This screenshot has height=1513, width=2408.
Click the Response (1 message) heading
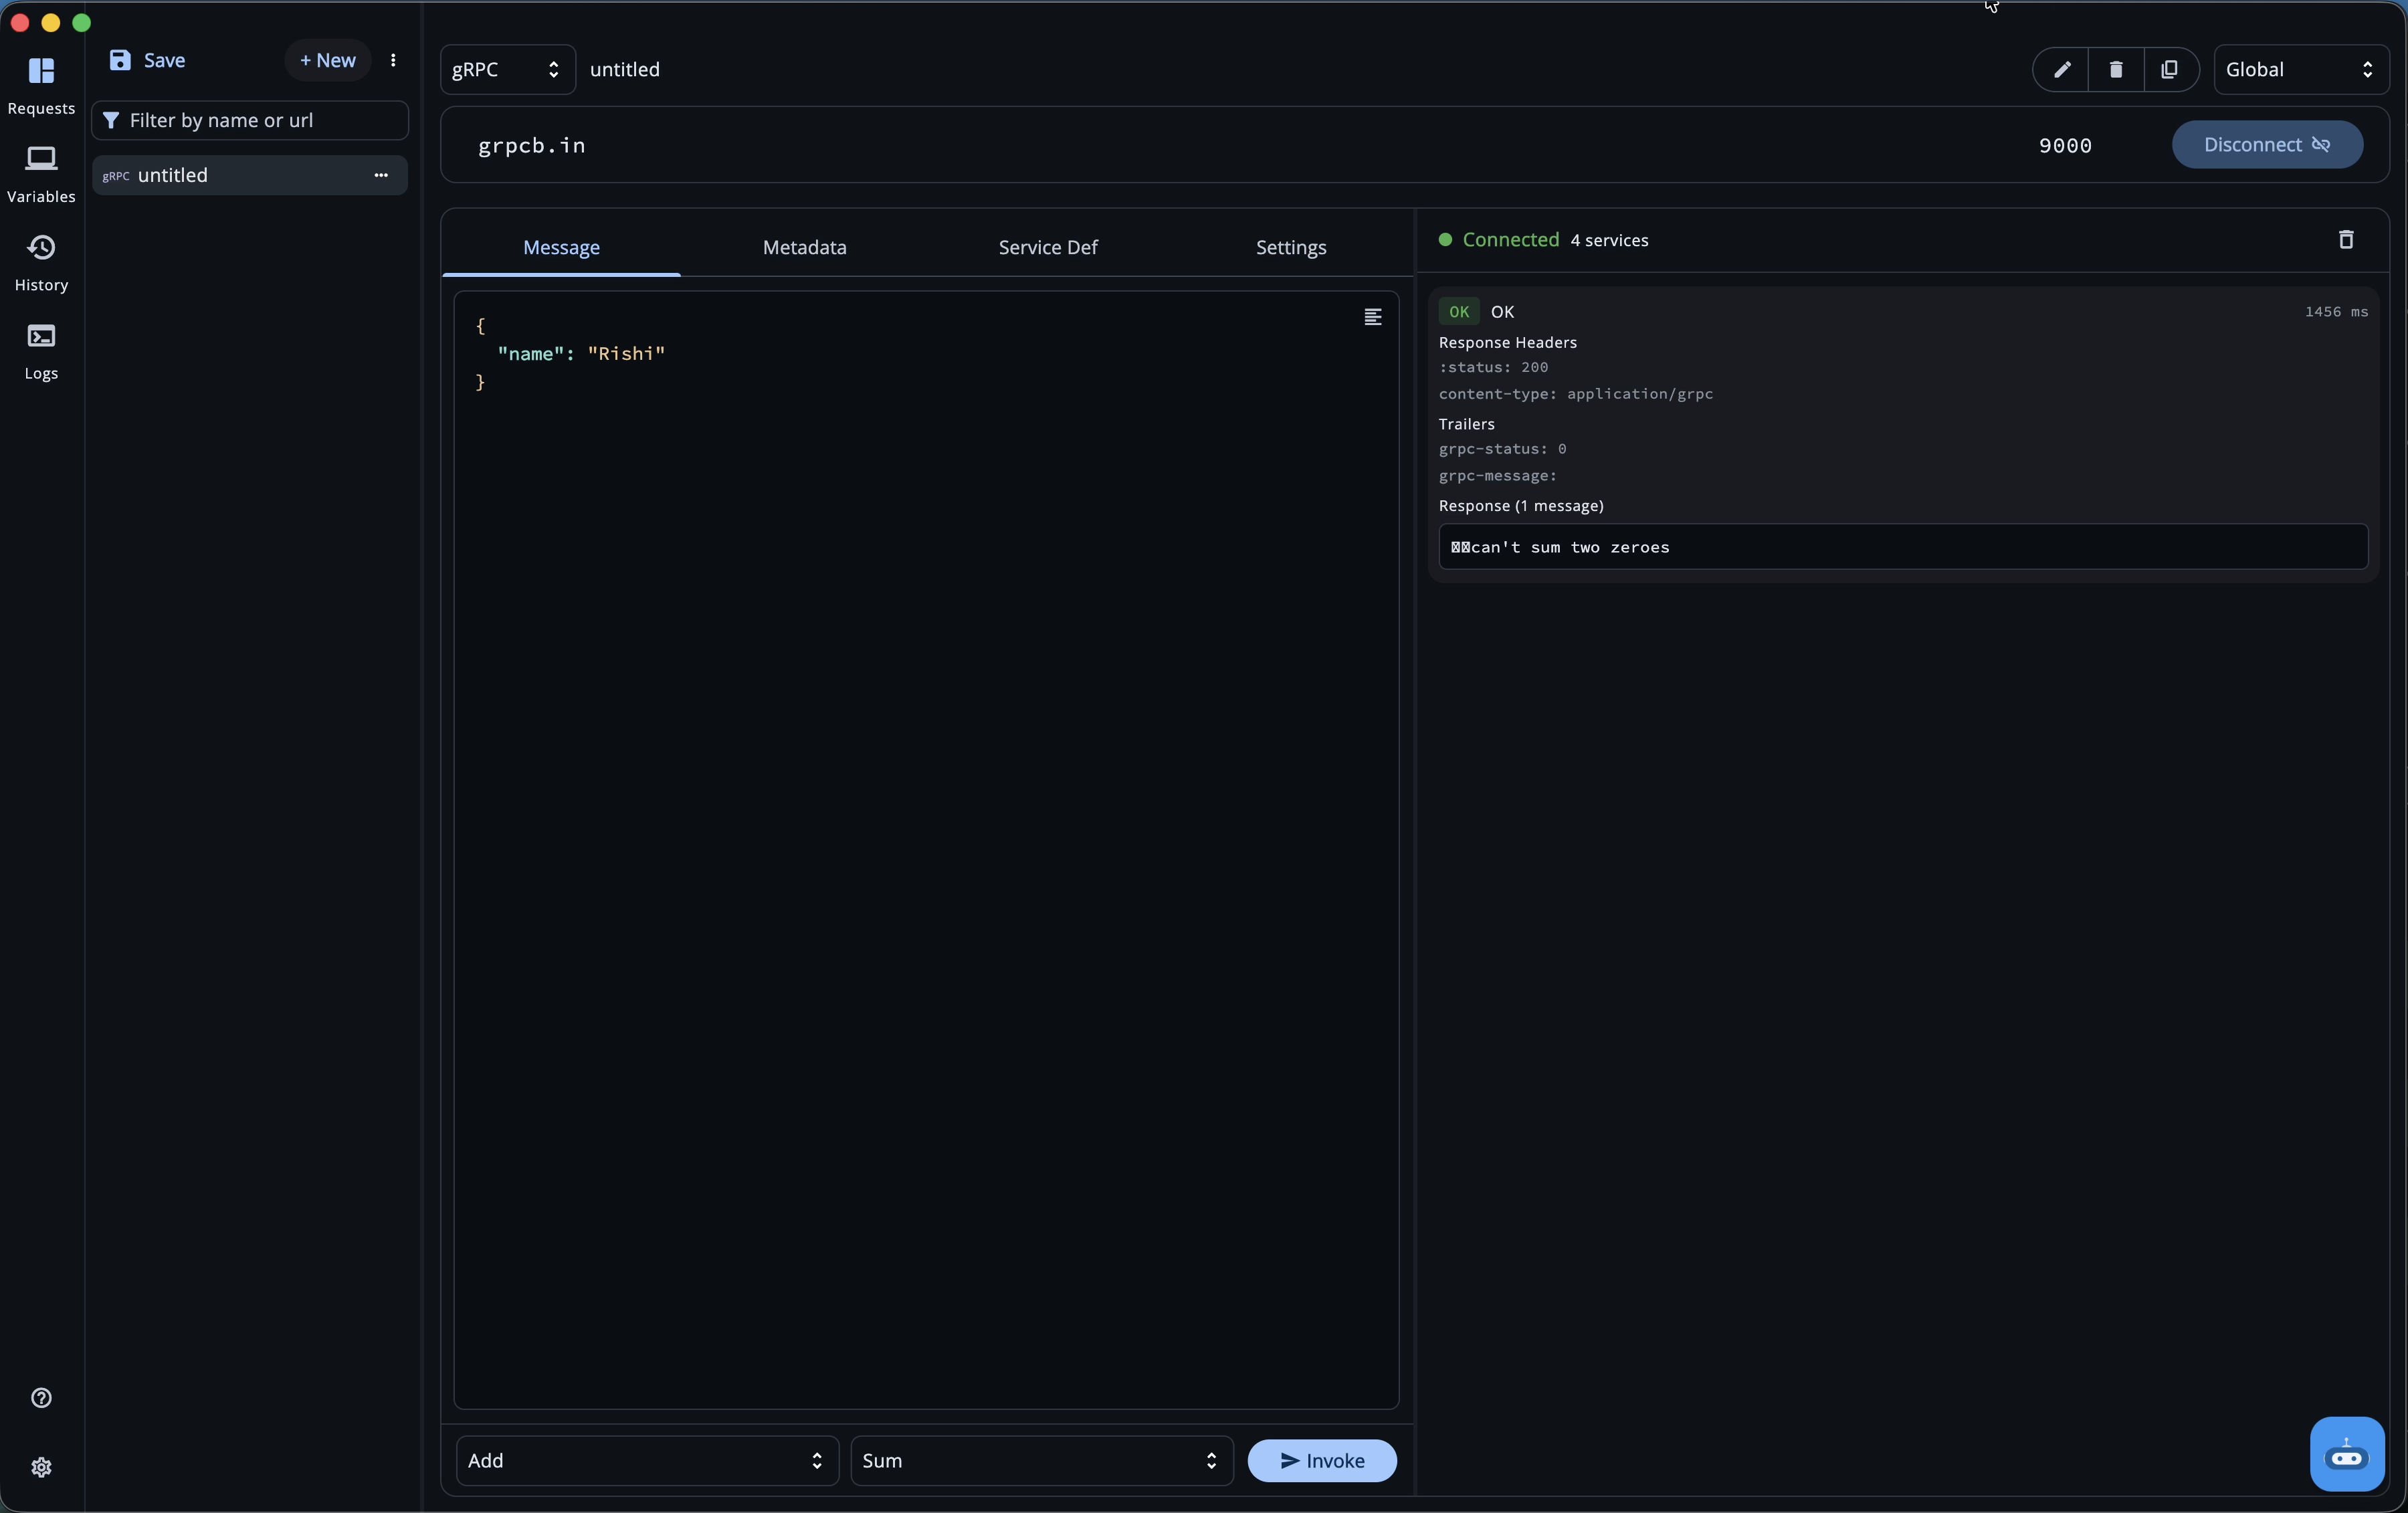(1521, 506)
